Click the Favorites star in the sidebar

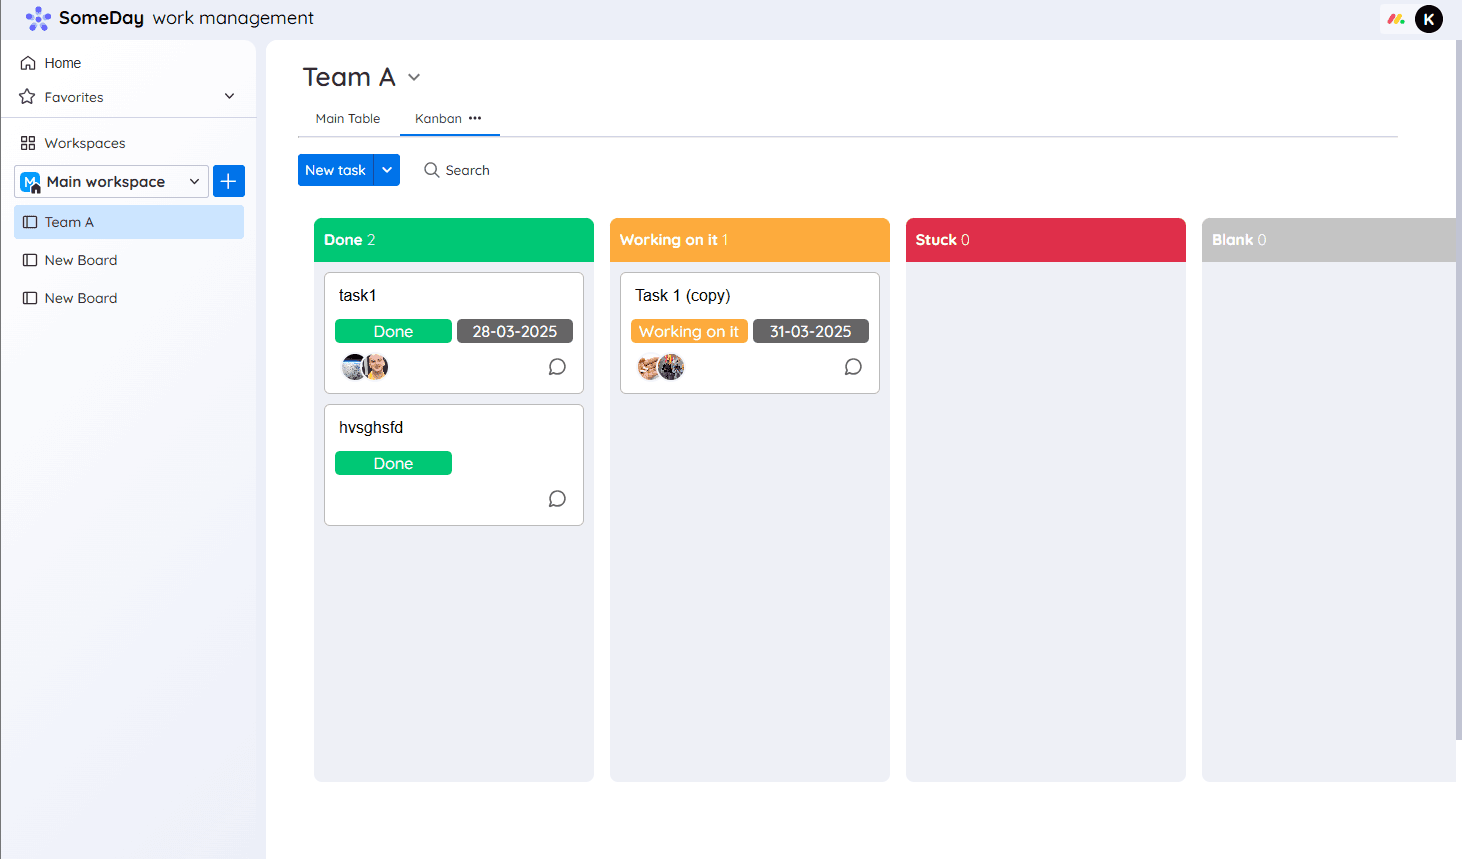pyautogui.click(x=29, y=96)
